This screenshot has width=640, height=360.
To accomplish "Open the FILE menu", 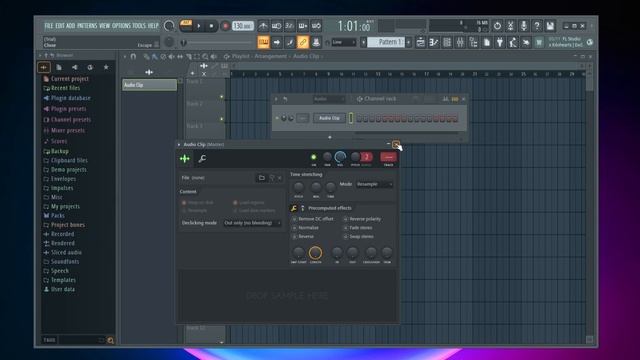I will (x=48, y=26).
